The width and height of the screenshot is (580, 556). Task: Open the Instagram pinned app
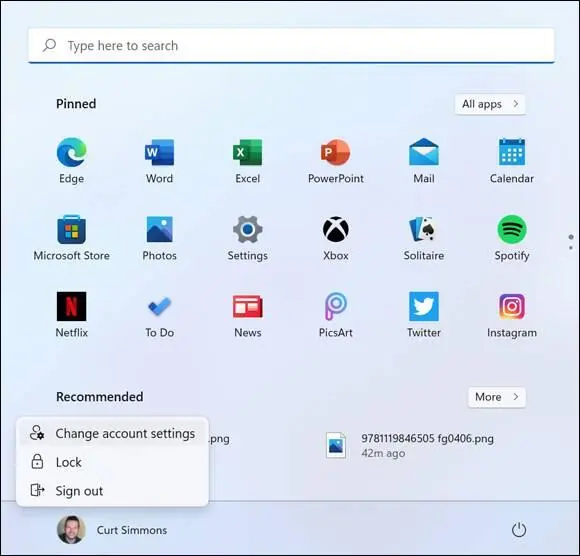(512, 314)
